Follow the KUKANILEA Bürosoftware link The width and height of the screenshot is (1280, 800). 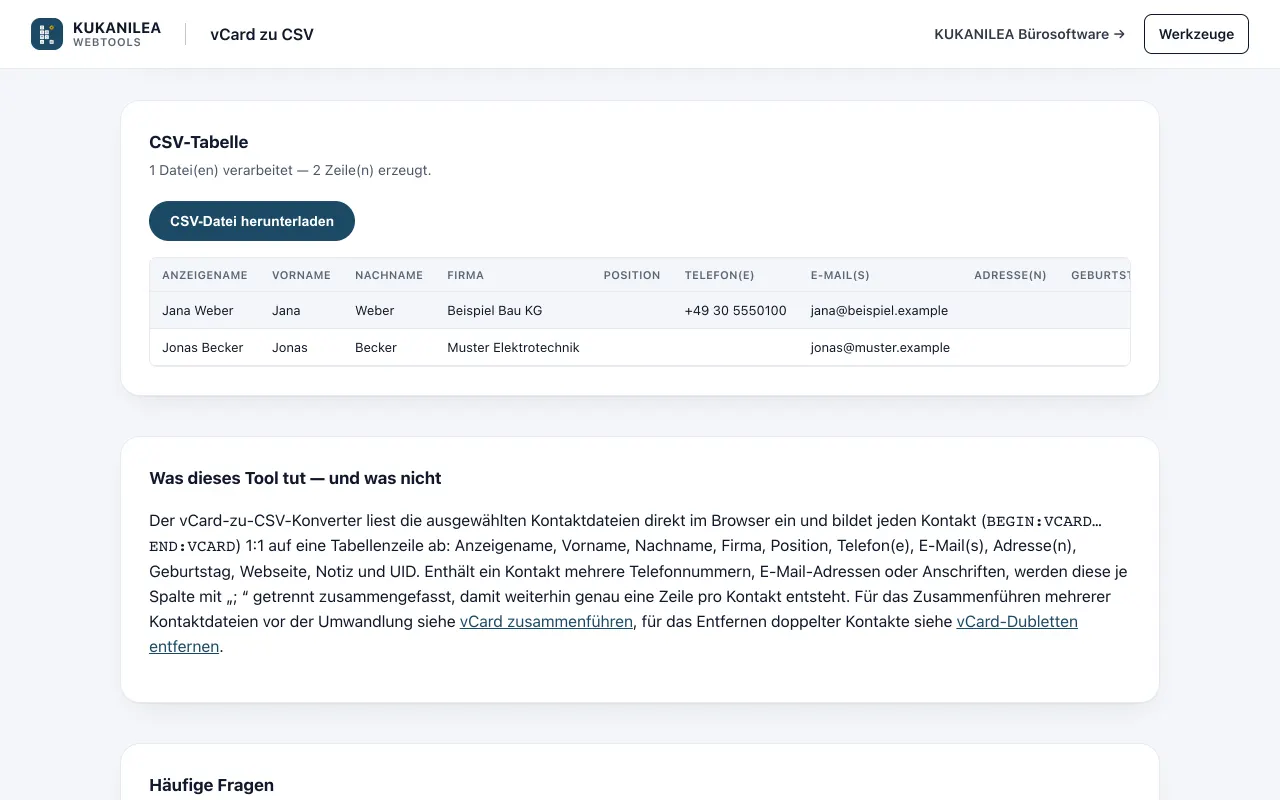1029,34
